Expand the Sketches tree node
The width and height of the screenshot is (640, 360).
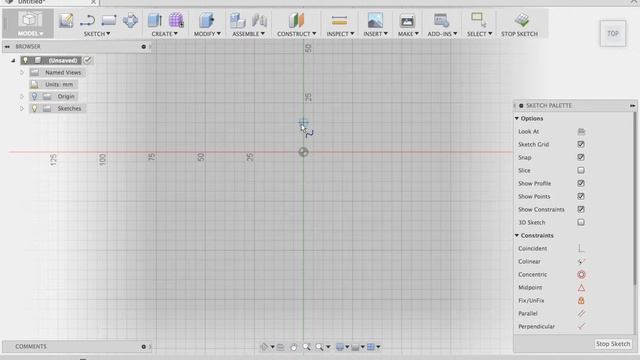[22, 108]
